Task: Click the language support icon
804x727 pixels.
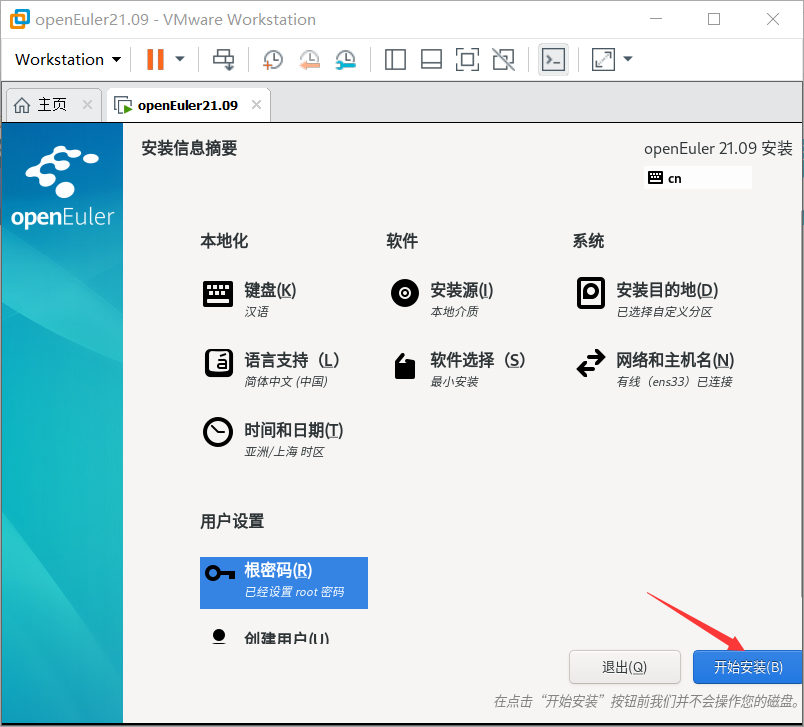Action: 219,363
